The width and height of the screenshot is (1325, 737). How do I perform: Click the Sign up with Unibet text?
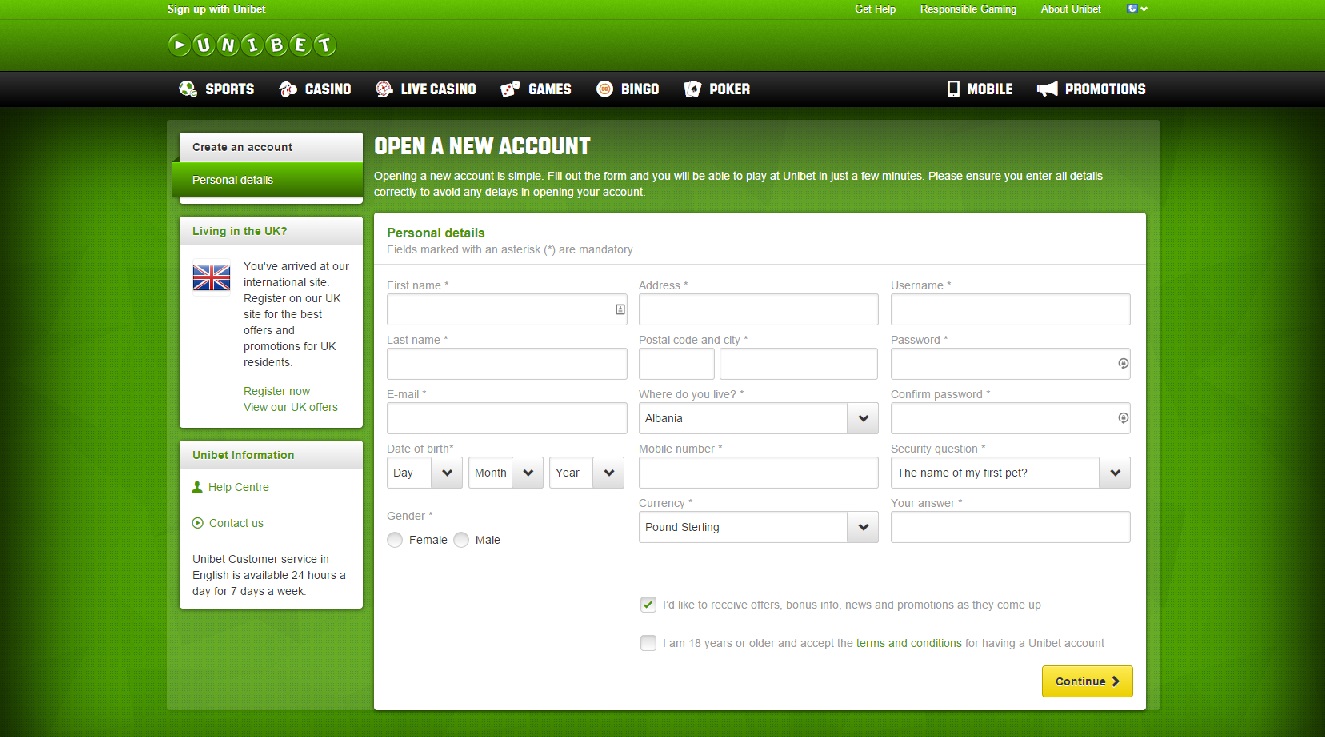coord(217,9)
